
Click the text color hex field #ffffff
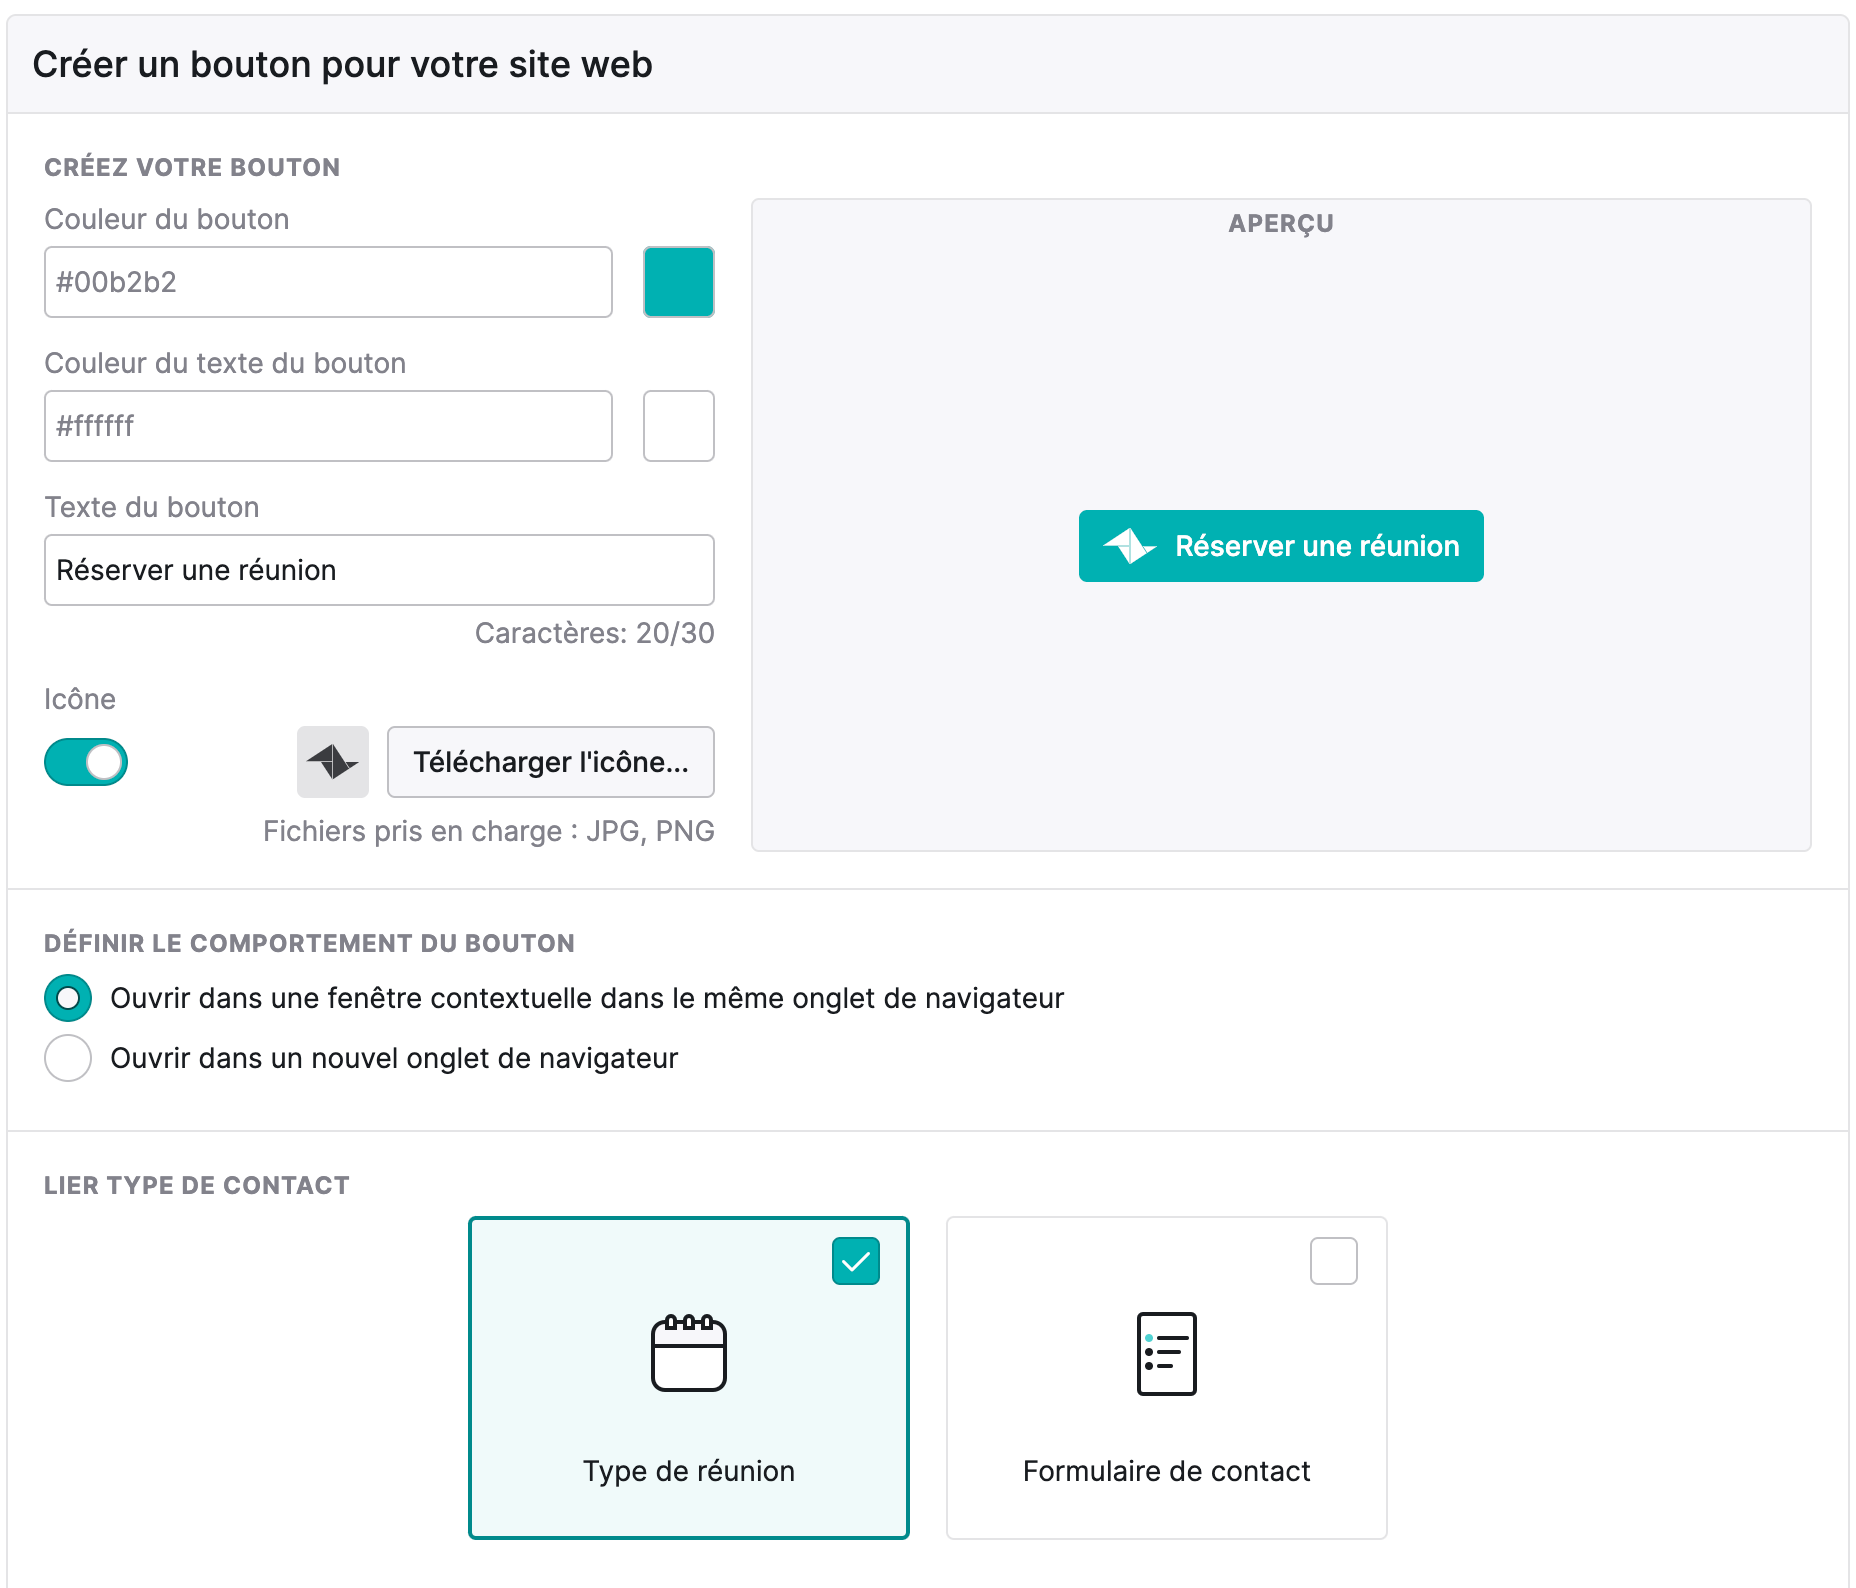(x=328, y=426)
